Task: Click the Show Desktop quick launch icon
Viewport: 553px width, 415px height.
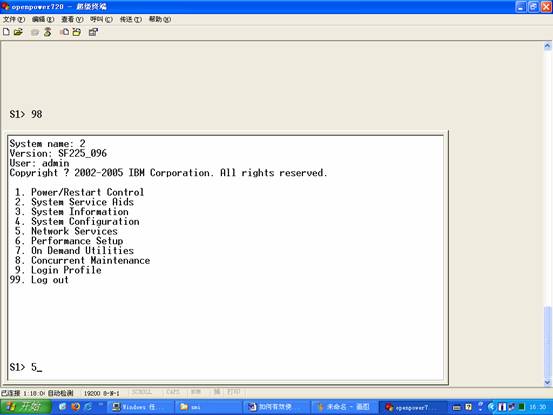Action: (63, 407)
